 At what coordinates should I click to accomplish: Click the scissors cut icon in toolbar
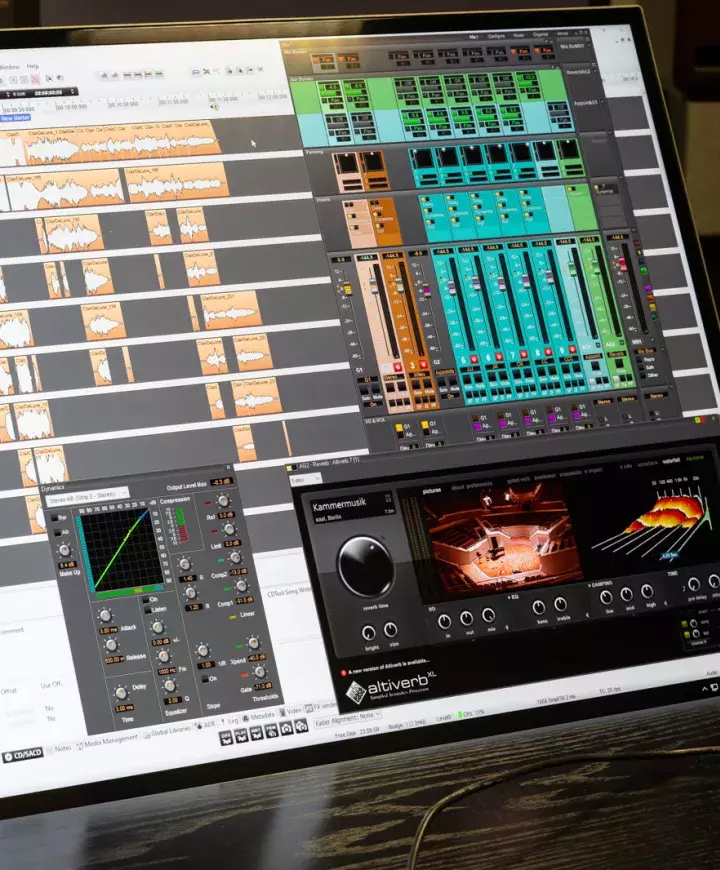click(206, 72)
